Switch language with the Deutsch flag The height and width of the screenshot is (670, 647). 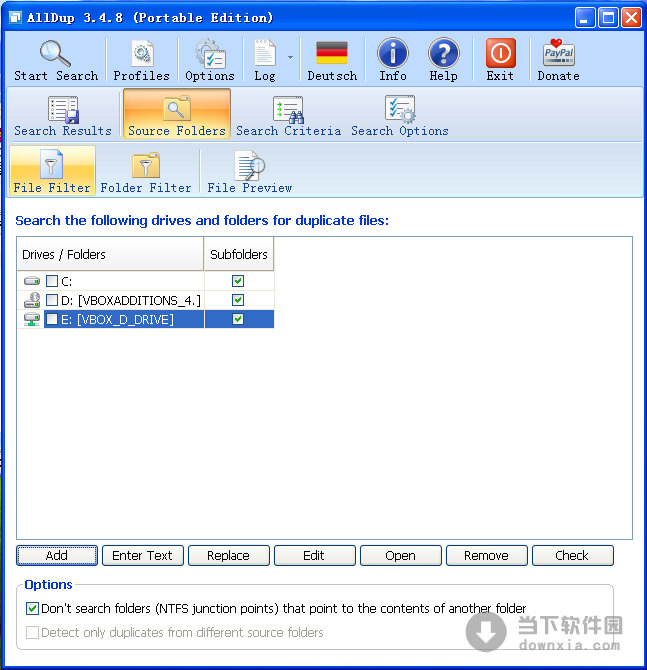(332, 53)
